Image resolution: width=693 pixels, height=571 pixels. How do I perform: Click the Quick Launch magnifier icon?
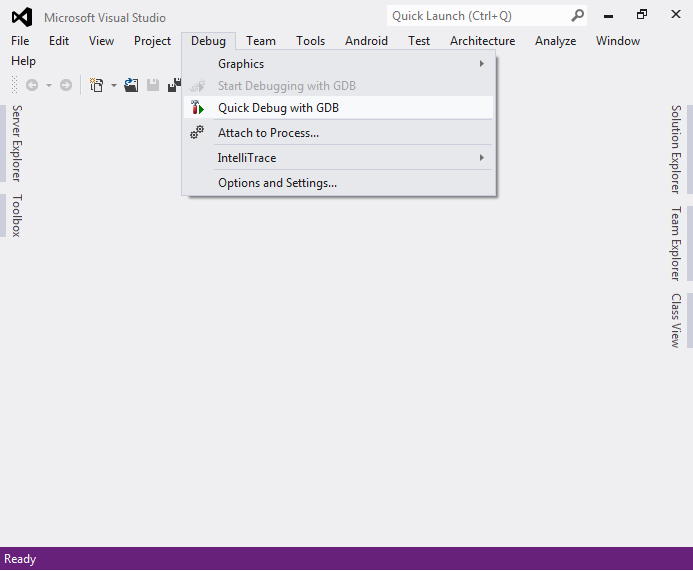pos(577,16)
